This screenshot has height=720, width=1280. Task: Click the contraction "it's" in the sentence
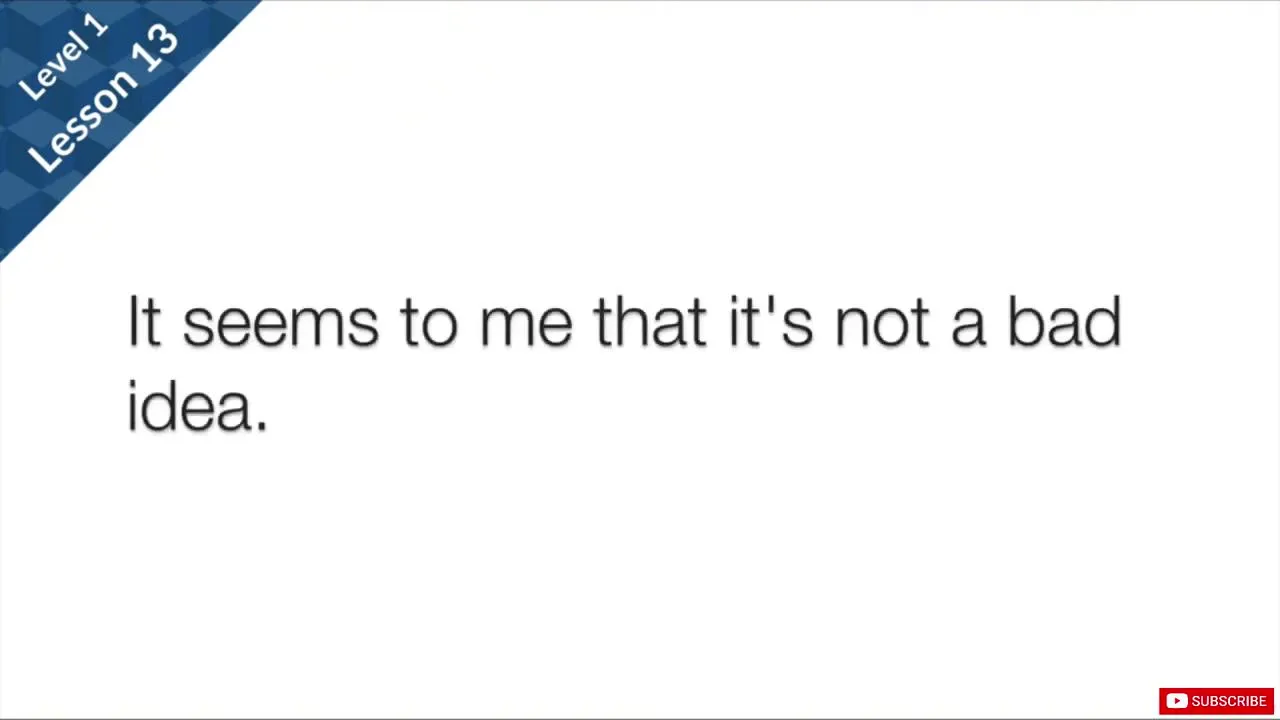tap(770, 322)
